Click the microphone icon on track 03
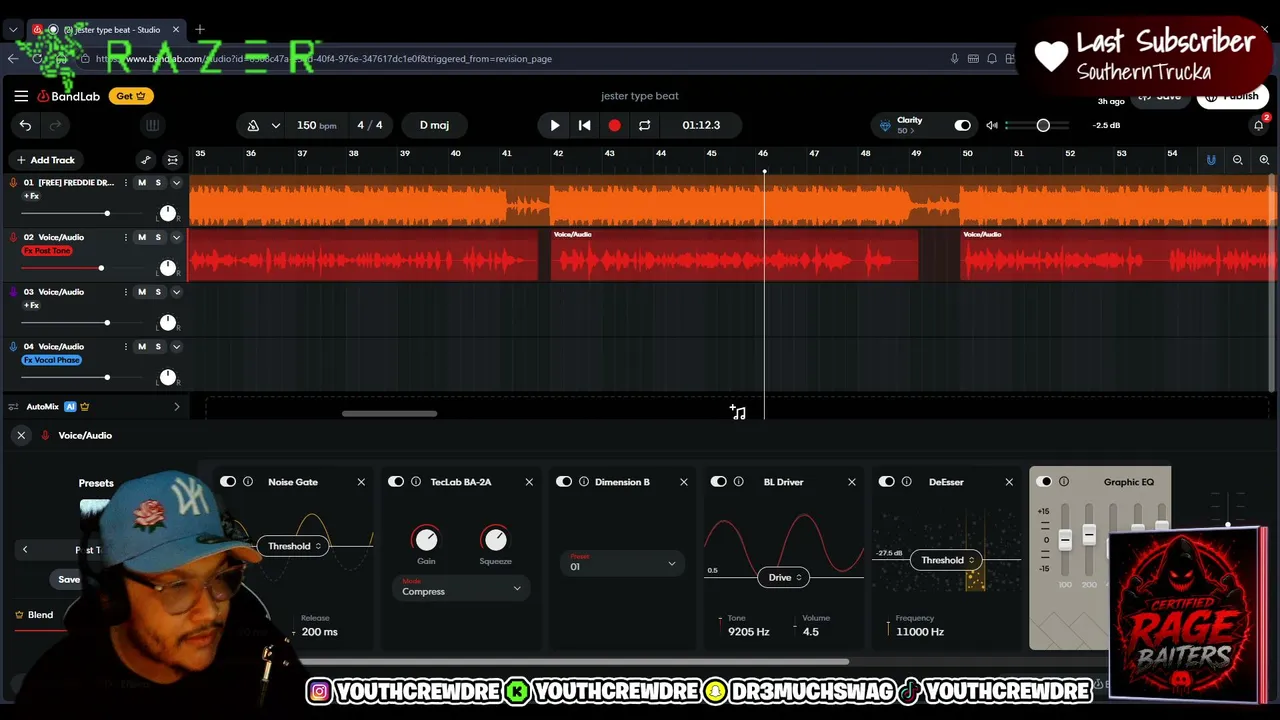Viewport: 1280px width, 720px height. click(x=13, y=292)
